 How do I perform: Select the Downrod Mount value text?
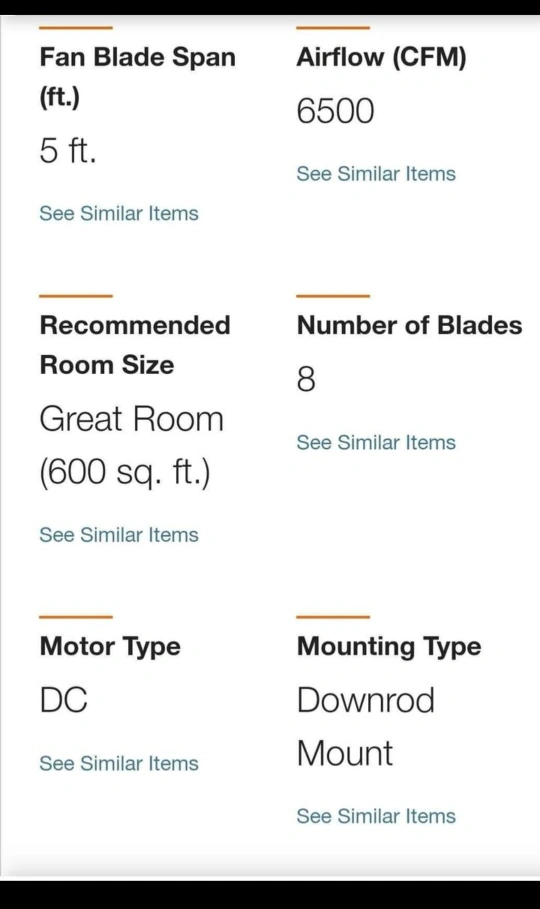click(x=365, y=726)
